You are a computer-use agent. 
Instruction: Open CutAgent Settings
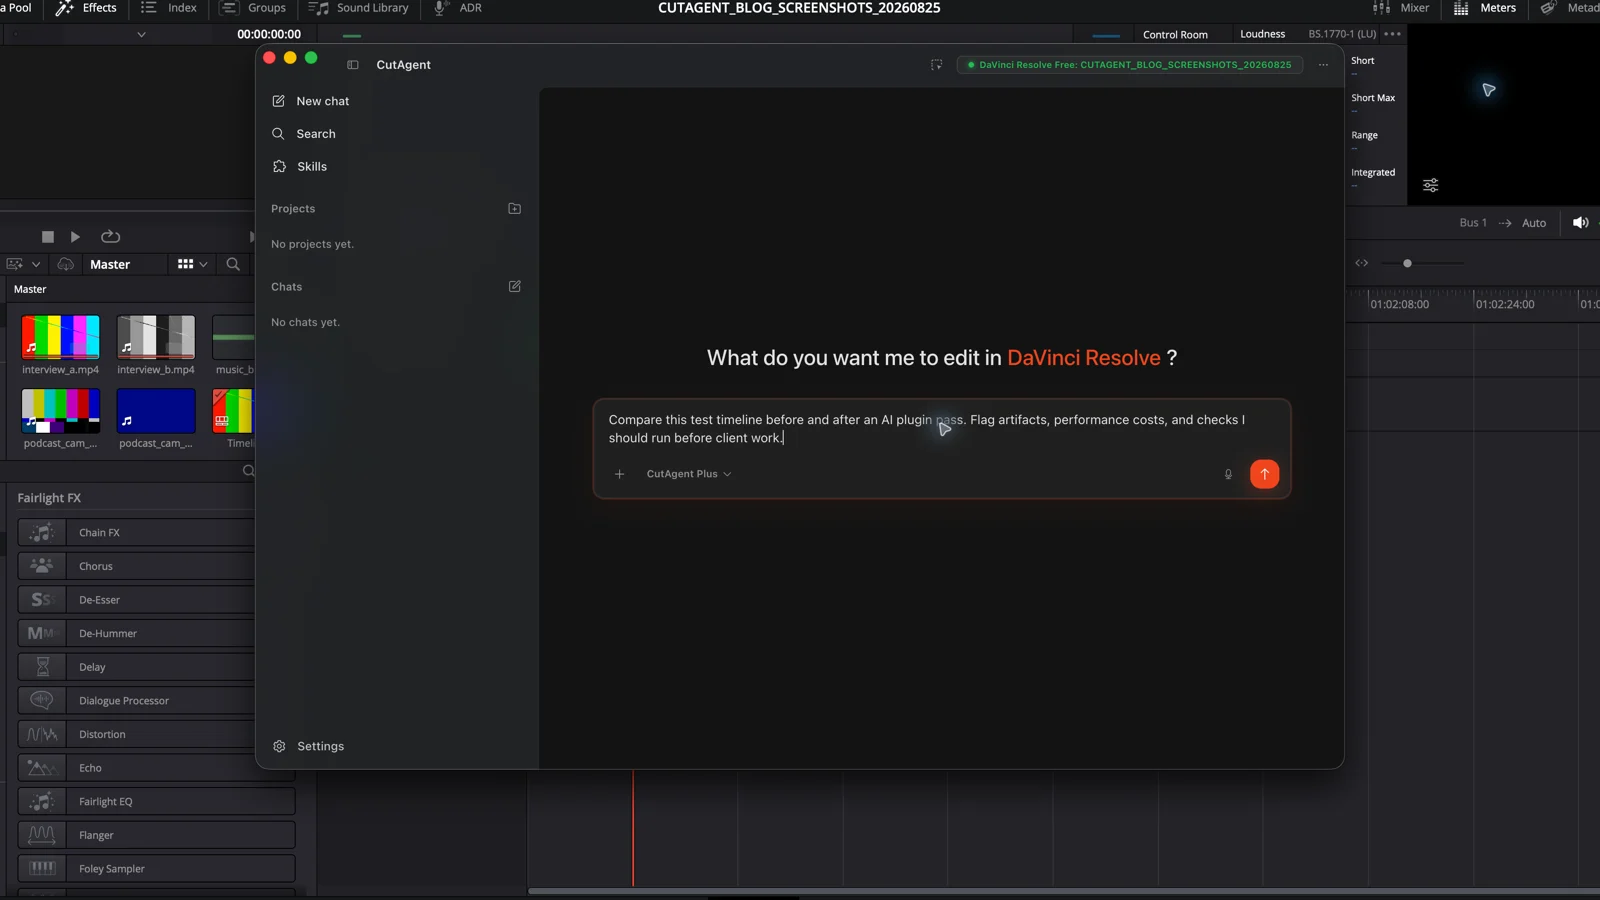click(x=308, y=746)
